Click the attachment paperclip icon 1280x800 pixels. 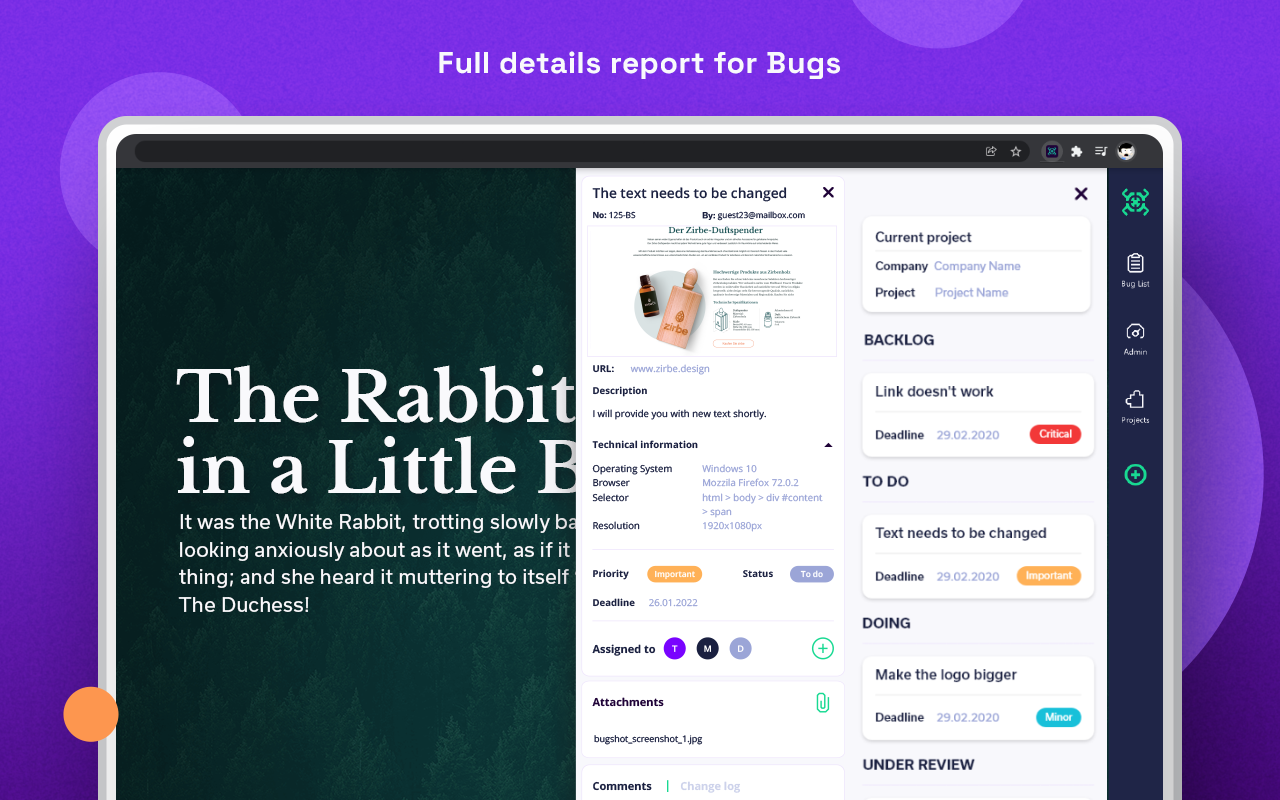coord(822,703)
